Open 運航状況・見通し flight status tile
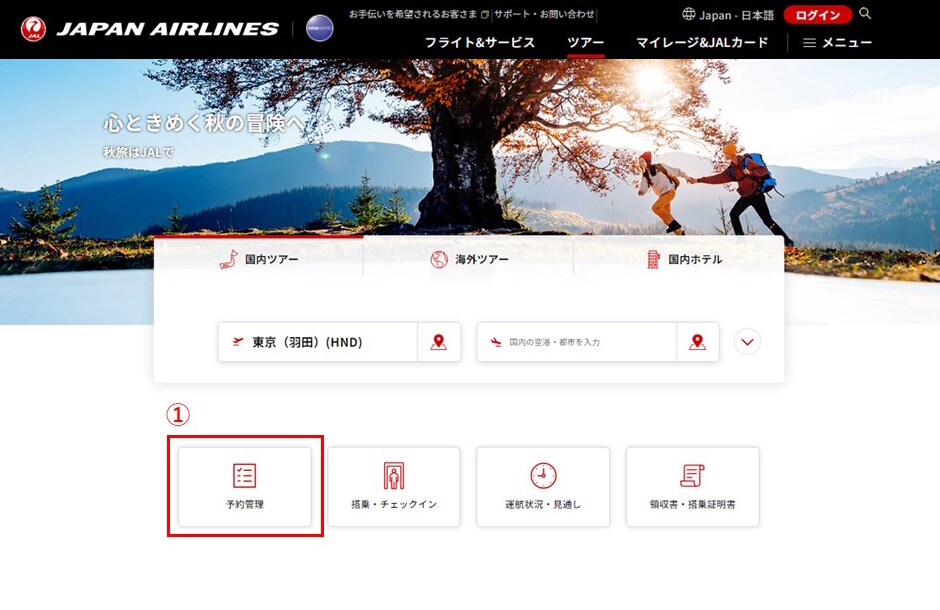This screenshot has width=940, height=610. [x=543, y=486]
